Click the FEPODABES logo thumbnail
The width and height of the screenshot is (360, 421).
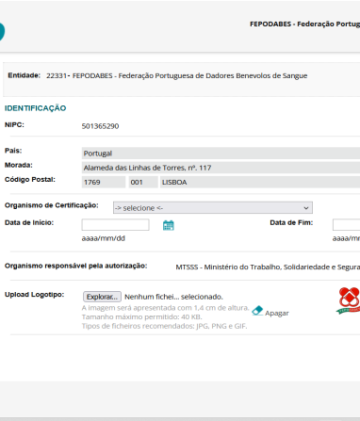click(348, 301)
